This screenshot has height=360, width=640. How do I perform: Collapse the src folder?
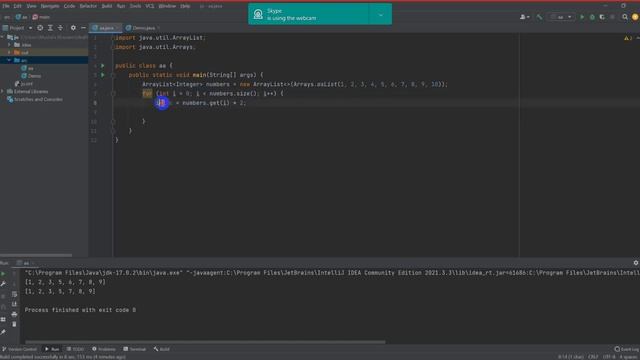coord(9,60)
